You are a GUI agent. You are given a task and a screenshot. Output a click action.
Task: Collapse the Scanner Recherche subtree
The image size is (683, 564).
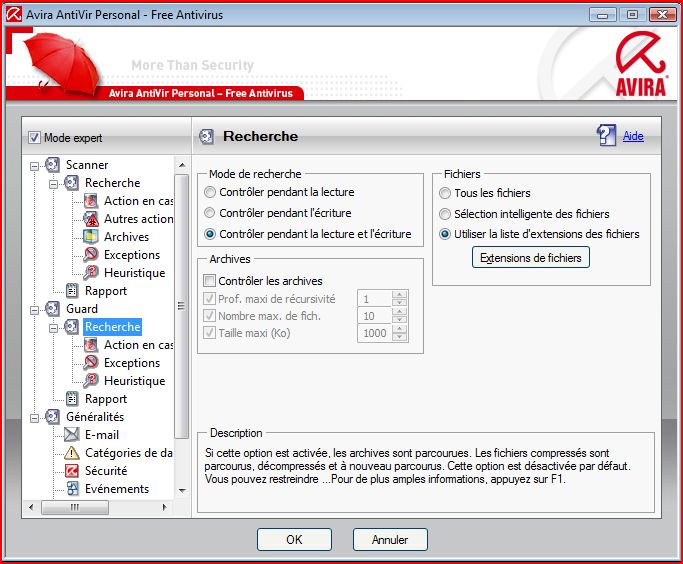tap(53, 184)
